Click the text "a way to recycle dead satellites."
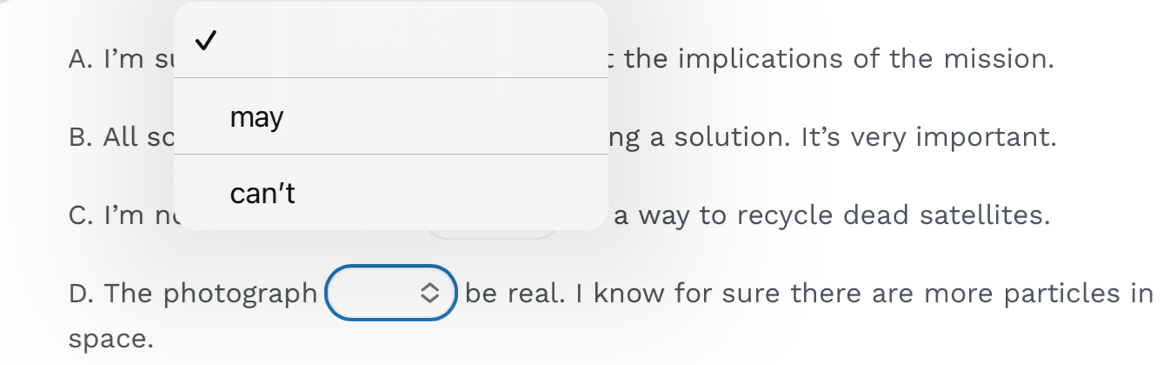 [x=832, y=216]
